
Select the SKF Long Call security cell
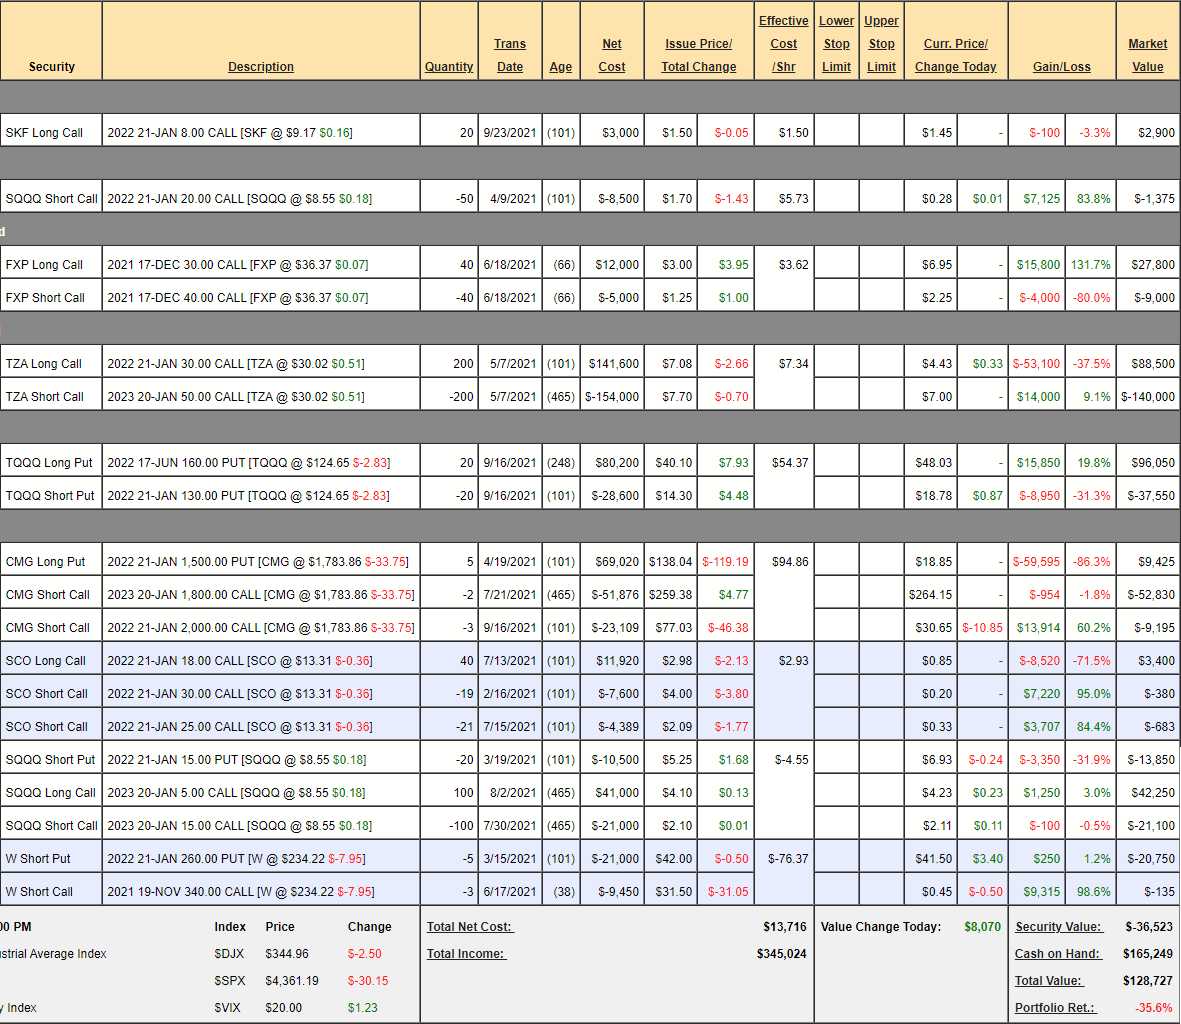tap(44, 133)
